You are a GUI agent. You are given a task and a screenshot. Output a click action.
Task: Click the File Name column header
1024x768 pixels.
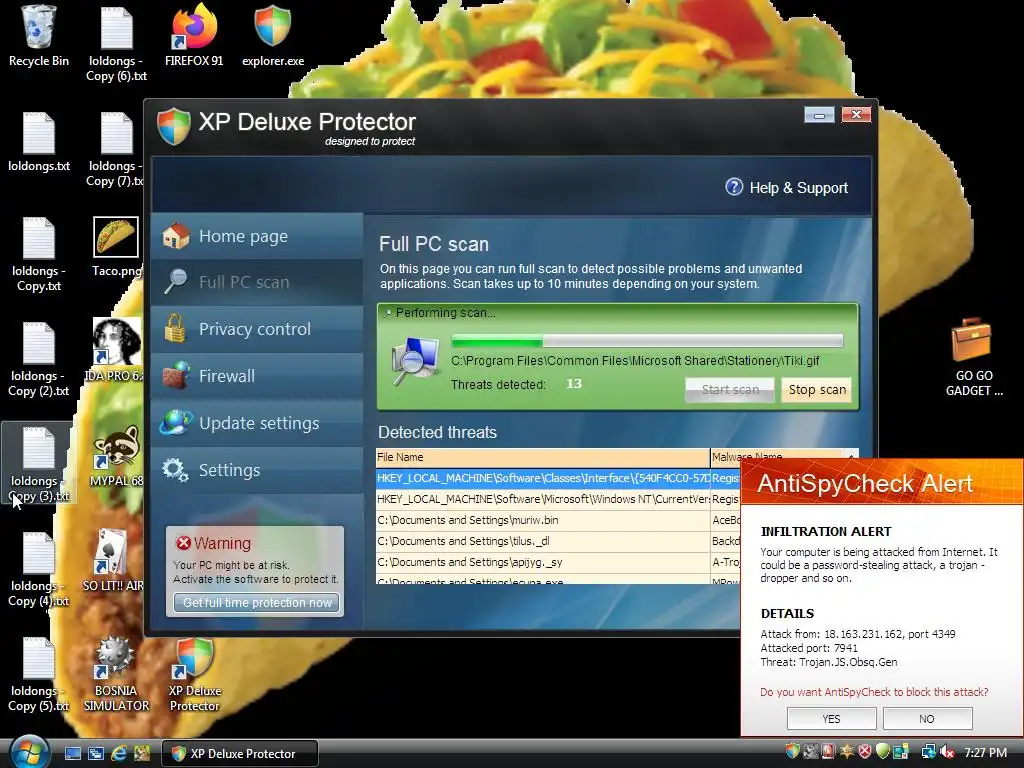pos(542,457)
